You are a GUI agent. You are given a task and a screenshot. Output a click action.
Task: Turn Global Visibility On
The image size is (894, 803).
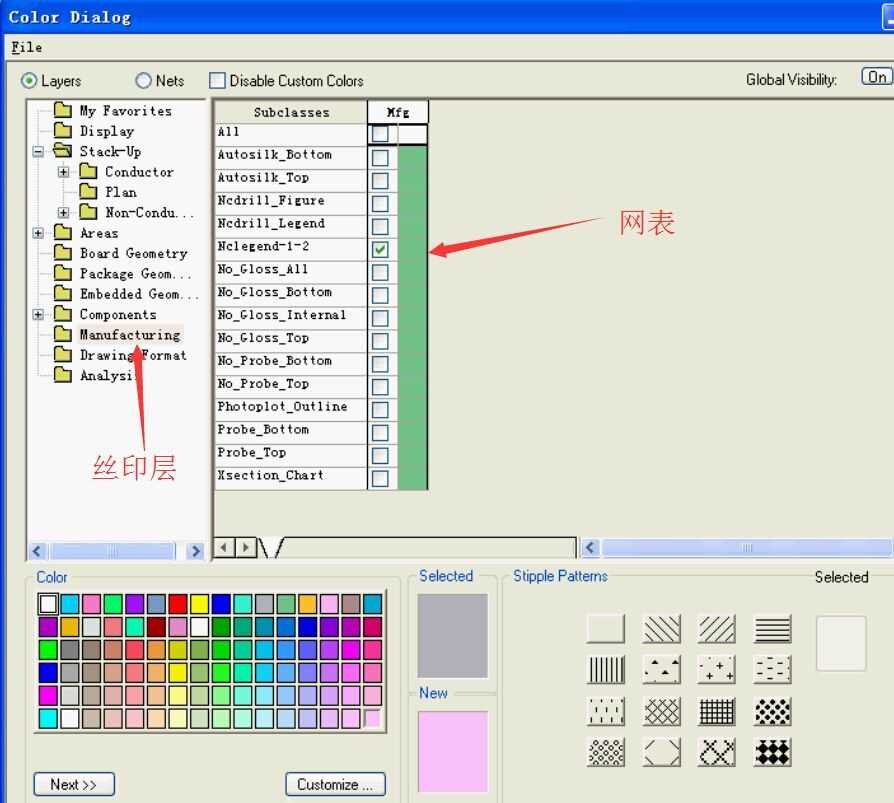click(877, 77)
